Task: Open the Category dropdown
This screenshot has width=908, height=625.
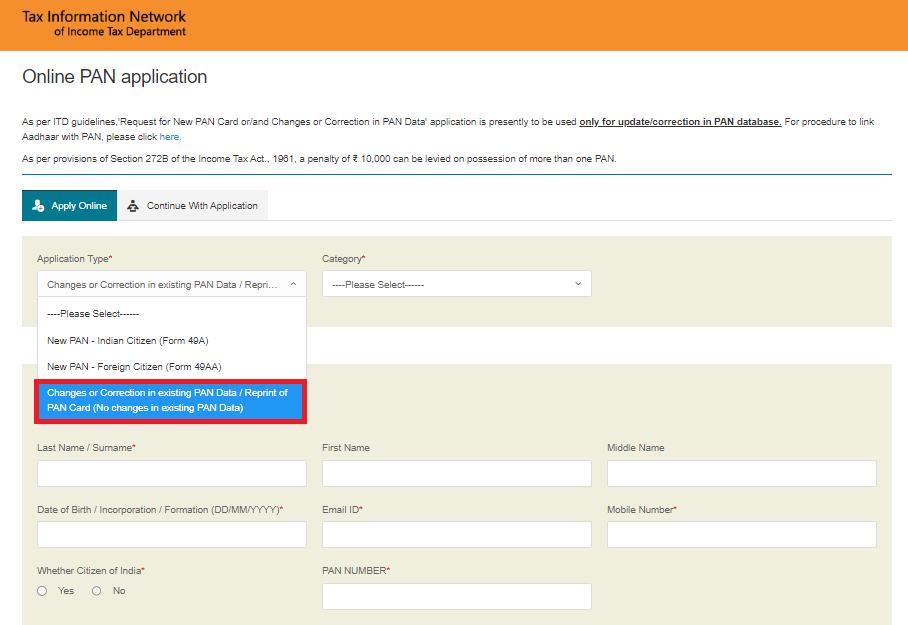Action: pyautogui.click(x=456, y=285)
